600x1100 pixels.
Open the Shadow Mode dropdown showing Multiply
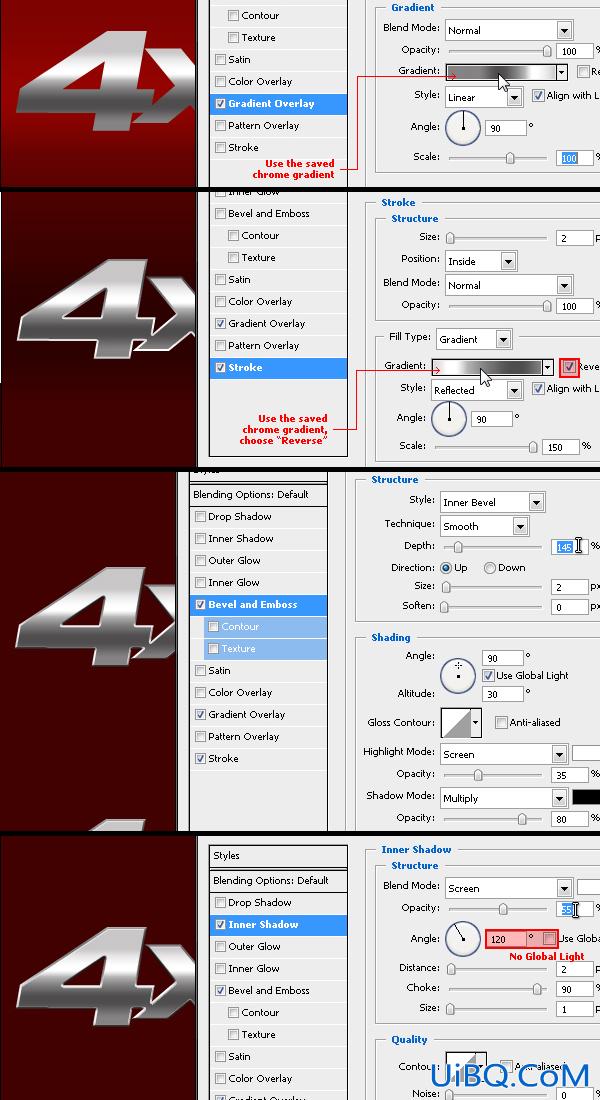coord(504,798)
